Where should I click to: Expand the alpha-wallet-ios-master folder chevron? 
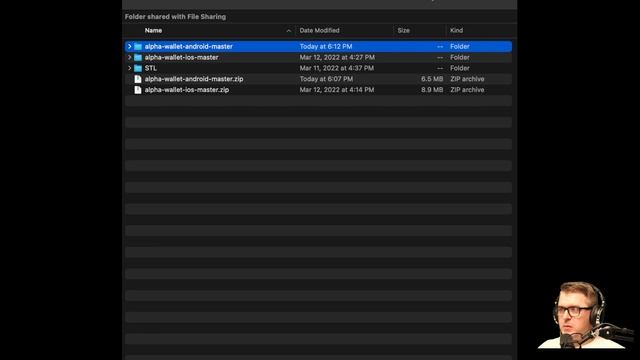129,58
